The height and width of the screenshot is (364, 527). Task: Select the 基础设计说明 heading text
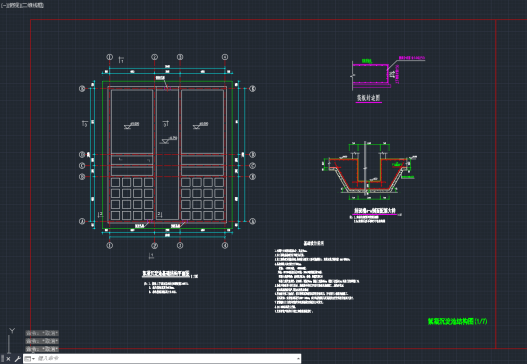[x=314, y=243]
